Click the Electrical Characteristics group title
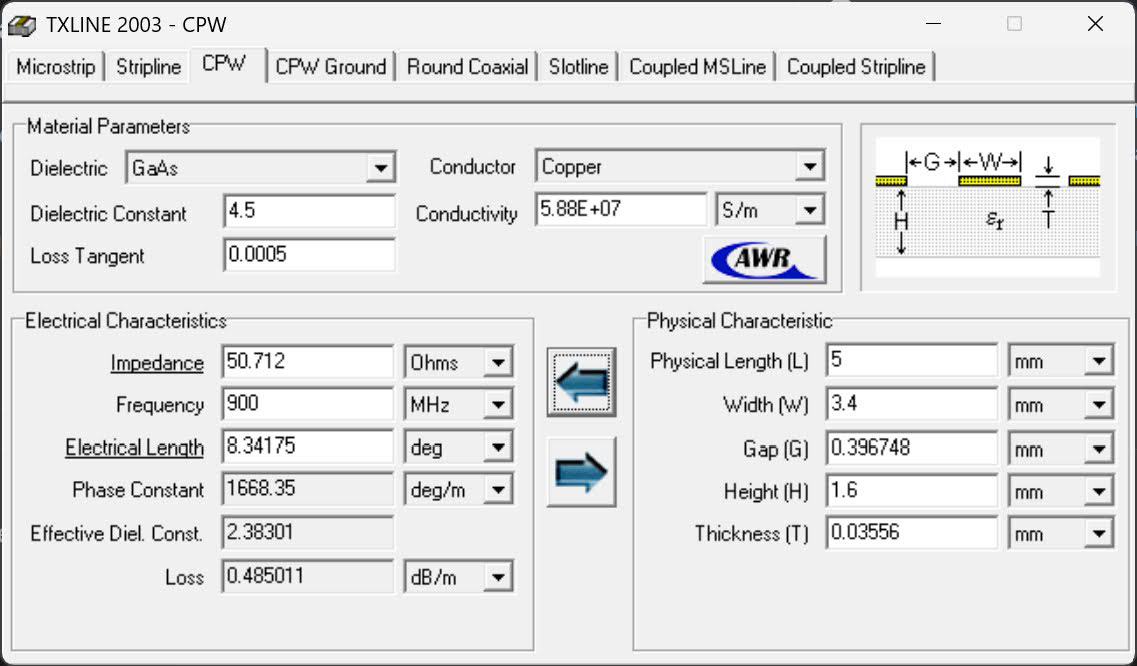The width and height of the screenshot is (1137, 666). coord(125,321)
